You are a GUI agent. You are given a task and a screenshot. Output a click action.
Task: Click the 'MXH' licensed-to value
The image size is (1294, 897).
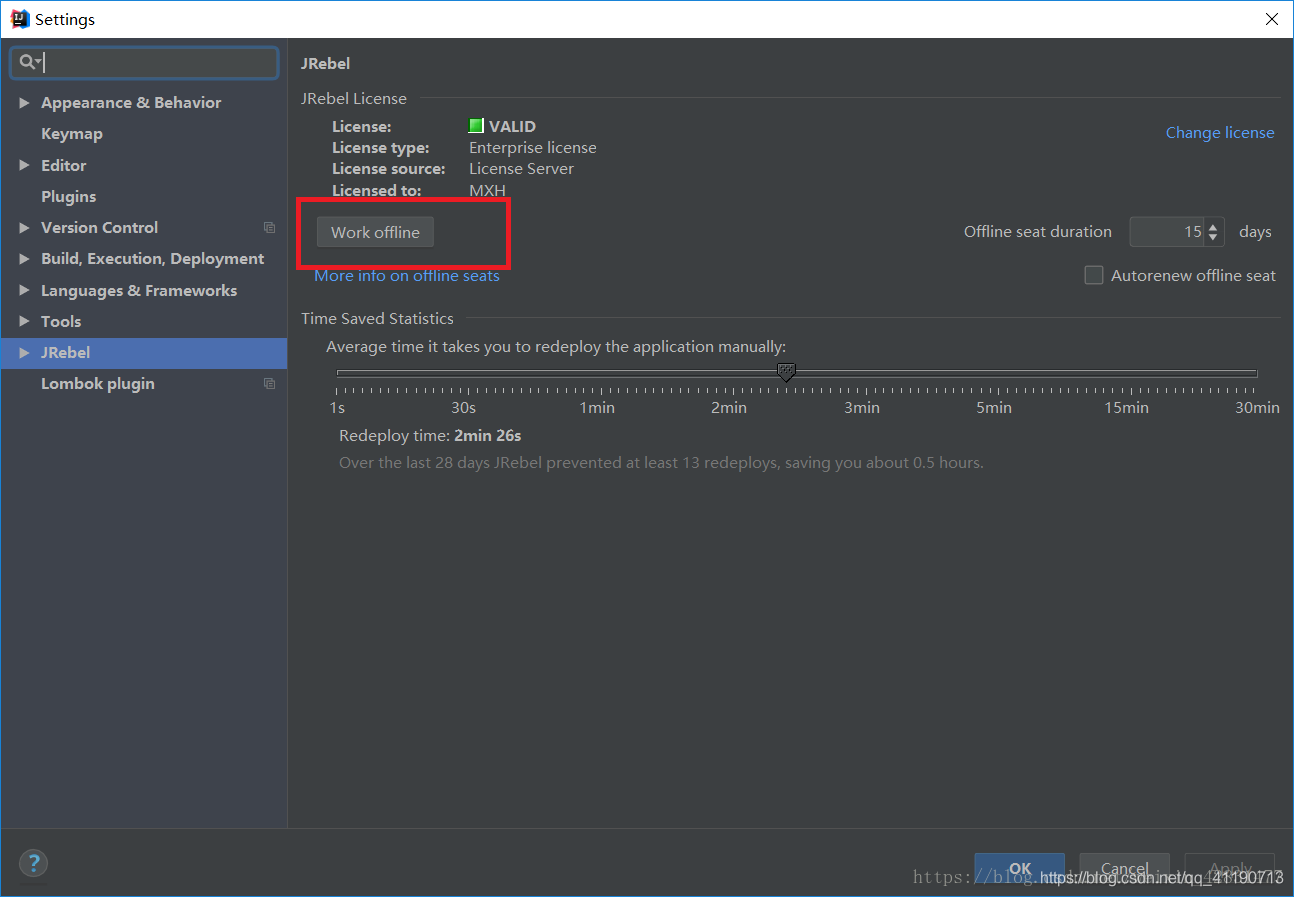487,190
